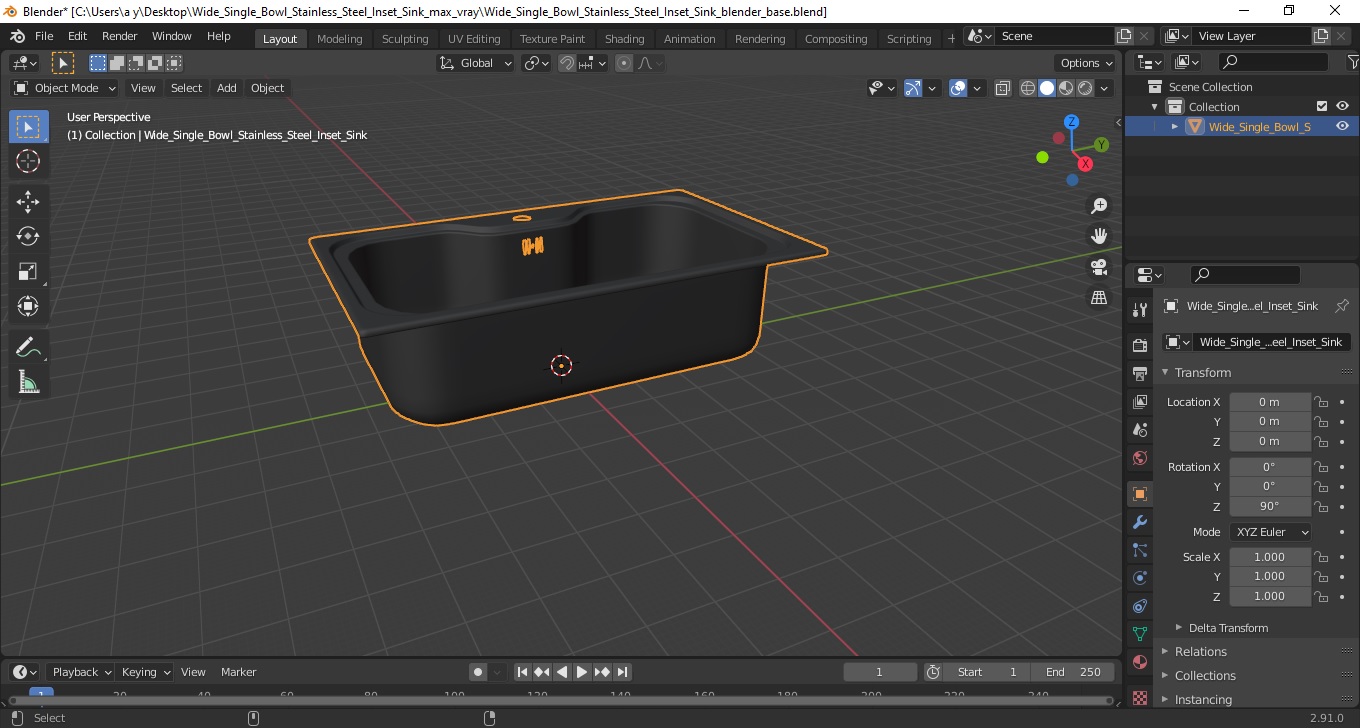Open the Output properties tab
Image resolution: width=1360 pixels, height=728 pixels.
coord(1139,374)
